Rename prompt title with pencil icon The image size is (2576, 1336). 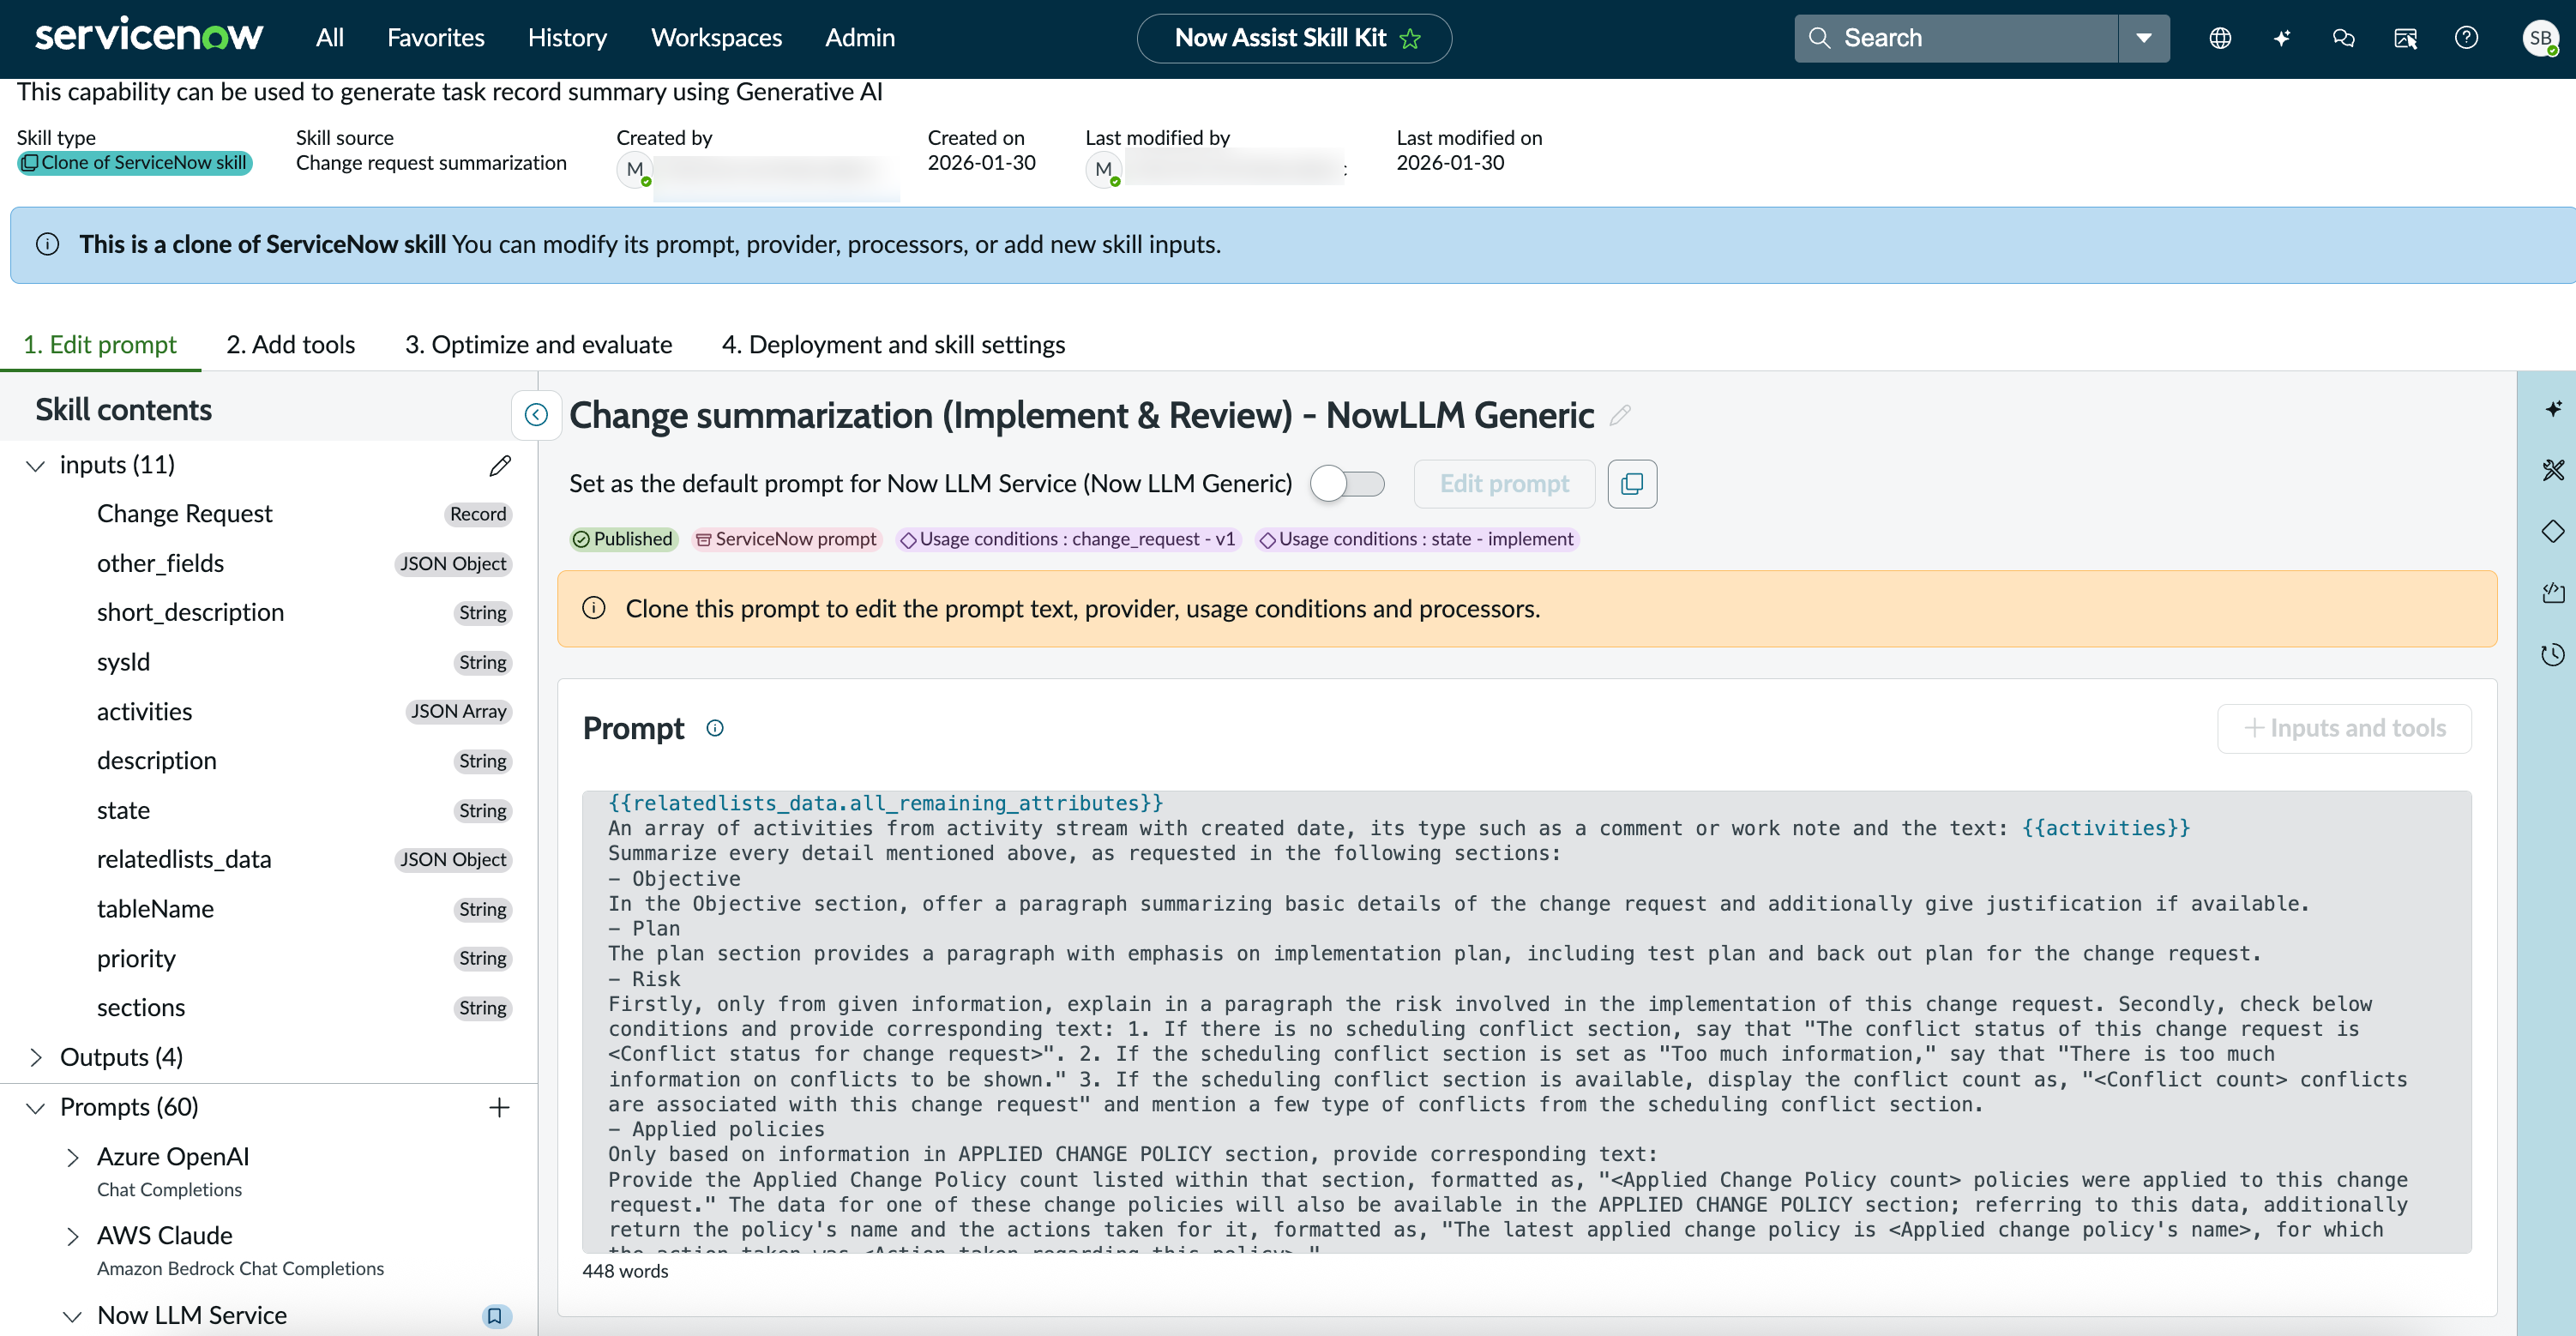click(x=1621, y=415)
